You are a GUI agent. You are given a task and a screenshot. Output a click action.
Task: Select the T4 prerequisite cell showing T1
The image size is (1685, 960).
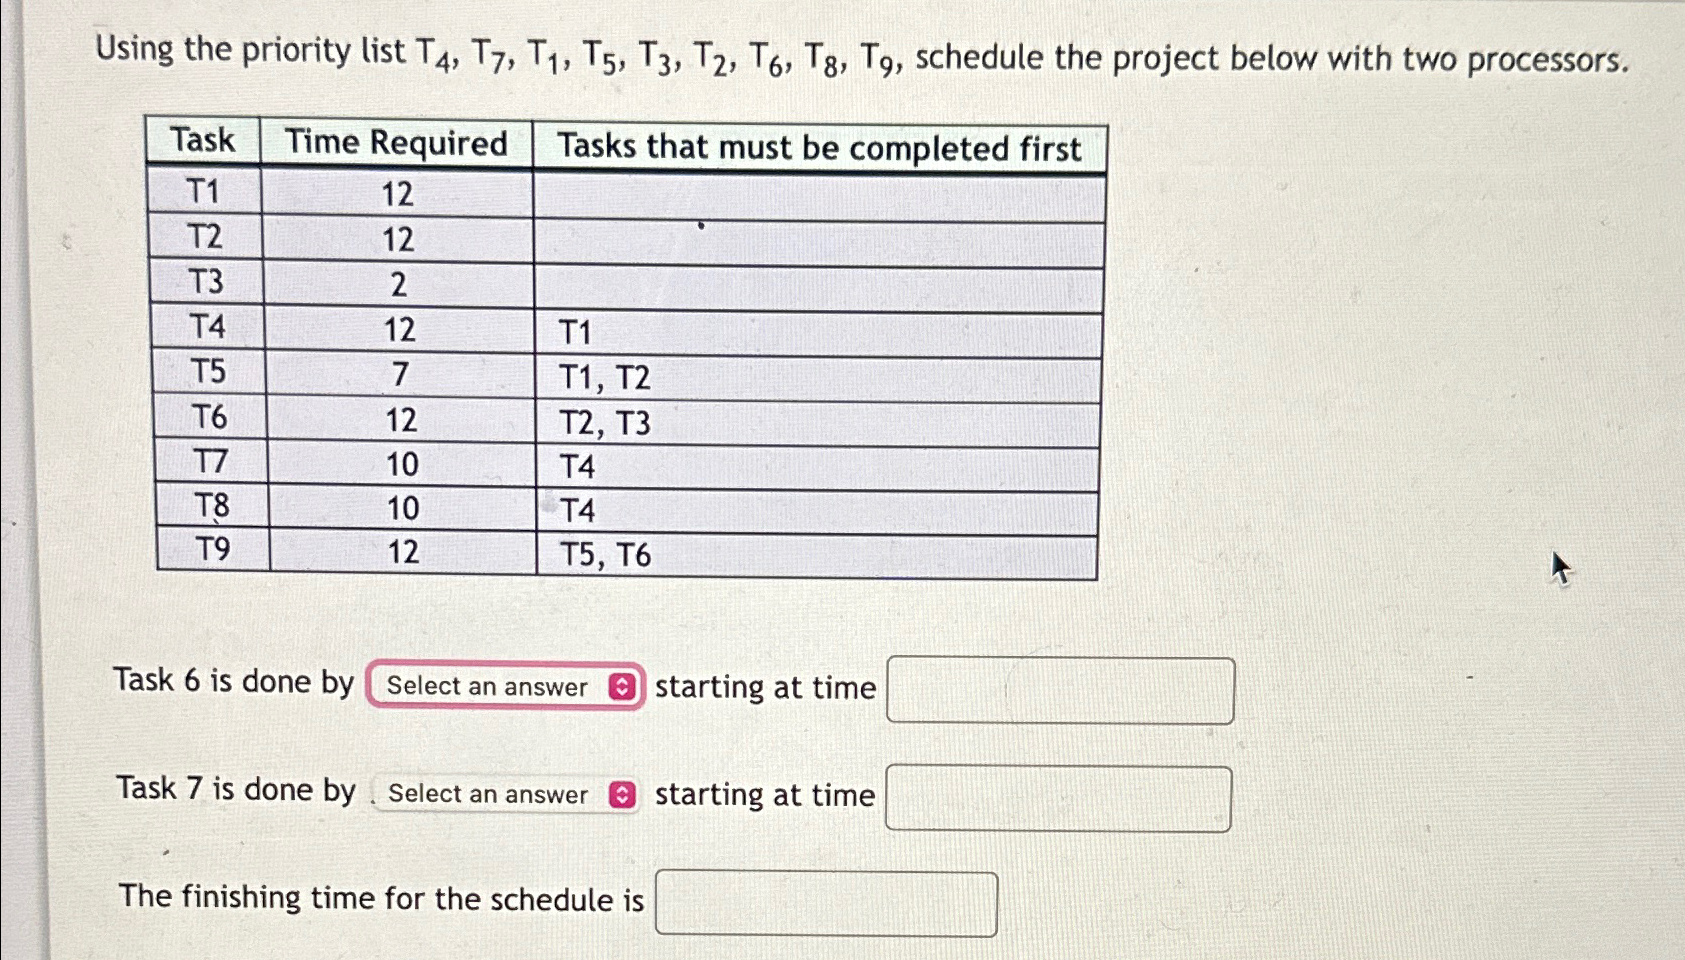pyautogui.click(x=578, y=331)
